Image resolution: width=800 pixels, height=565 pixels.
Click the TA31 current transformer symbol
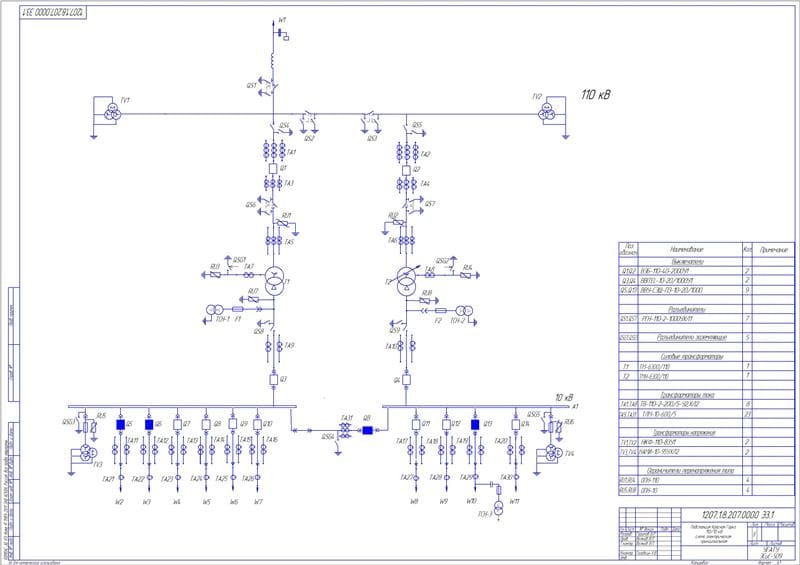click(346, 430)
